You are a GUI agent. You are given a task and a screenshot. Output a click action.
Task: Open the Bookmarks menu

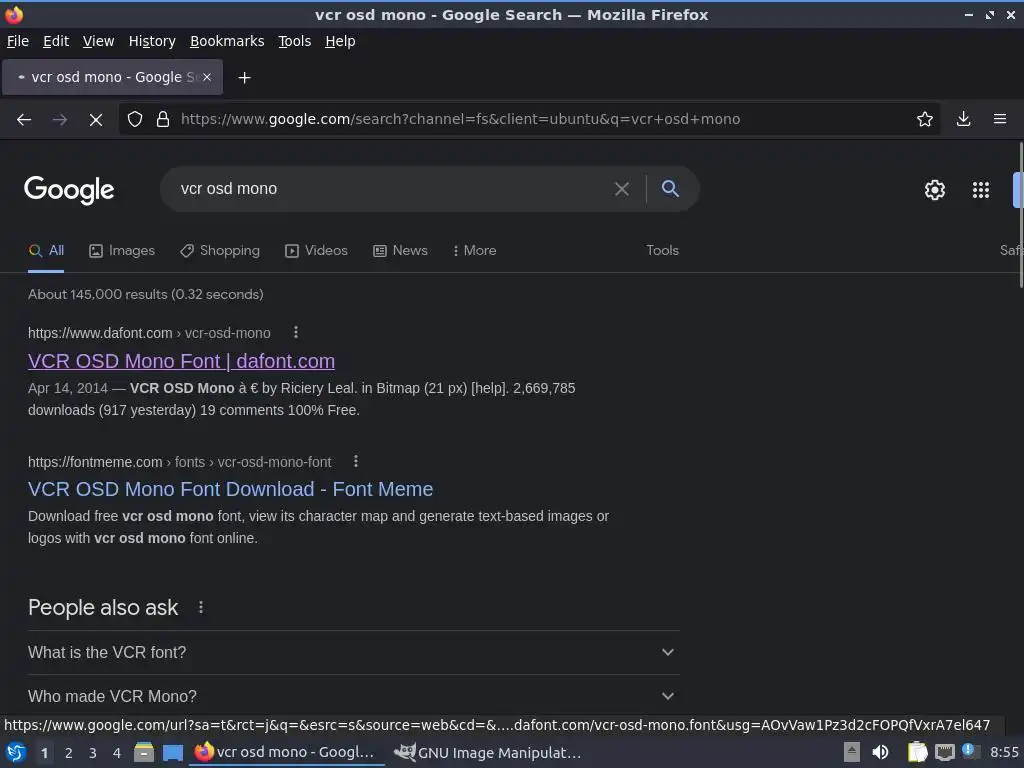point(227,41)
